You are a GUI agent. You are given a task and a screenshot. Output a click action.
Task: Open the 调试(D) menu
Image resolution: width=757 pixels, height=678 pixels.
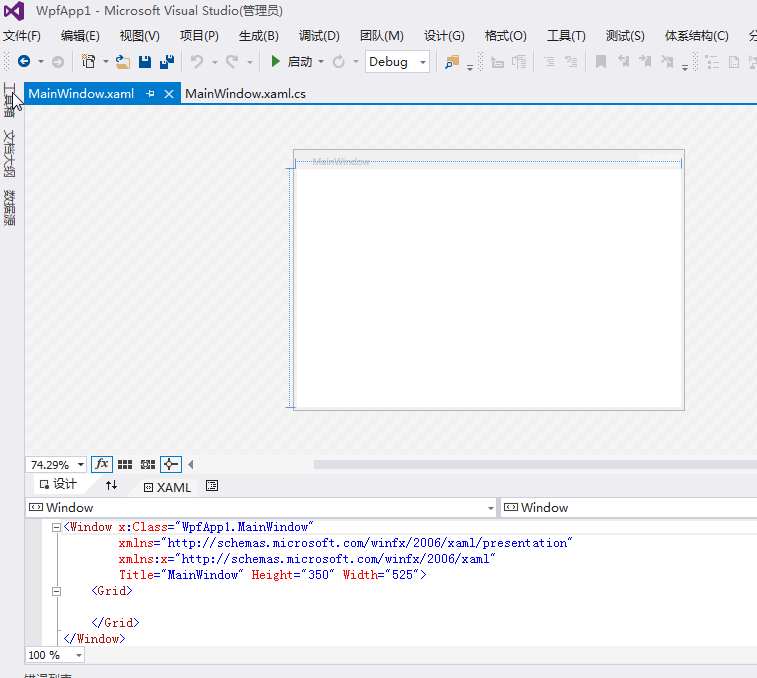click(x=319, y=36)
